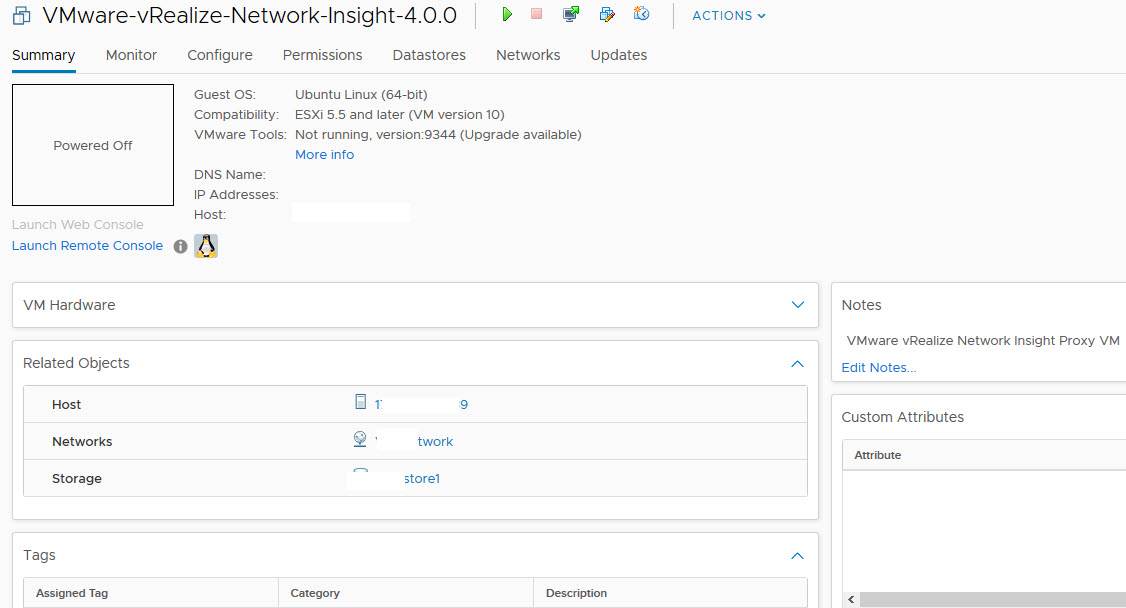The height and width of the screenshot is (608, 1126).
Task: Open the Configure tab
Action: coord(220,55)
